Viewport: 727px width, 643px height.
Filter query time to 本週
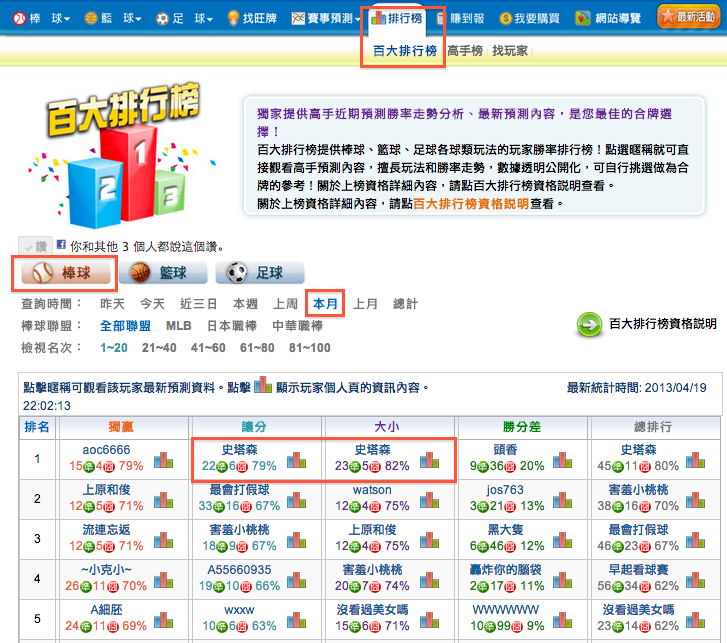[245, 304]
